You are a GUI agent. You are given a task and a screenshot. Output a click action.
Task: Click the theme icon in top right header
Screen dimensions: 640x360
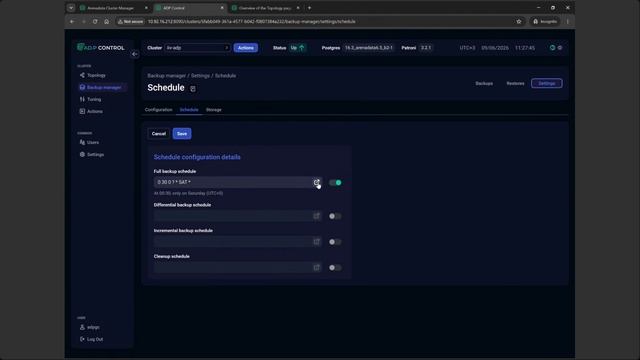click(552, 48)
